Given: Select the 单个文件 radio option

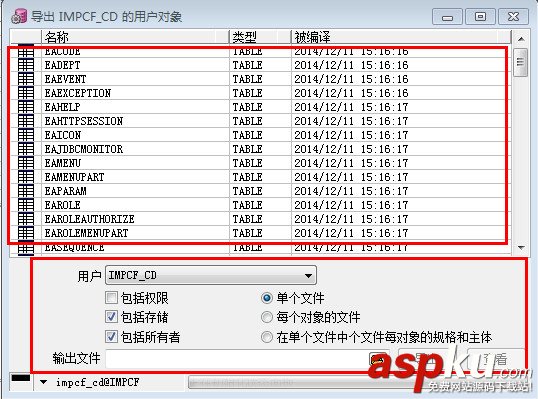Looking at the screenshot, I should coord(267,298).
